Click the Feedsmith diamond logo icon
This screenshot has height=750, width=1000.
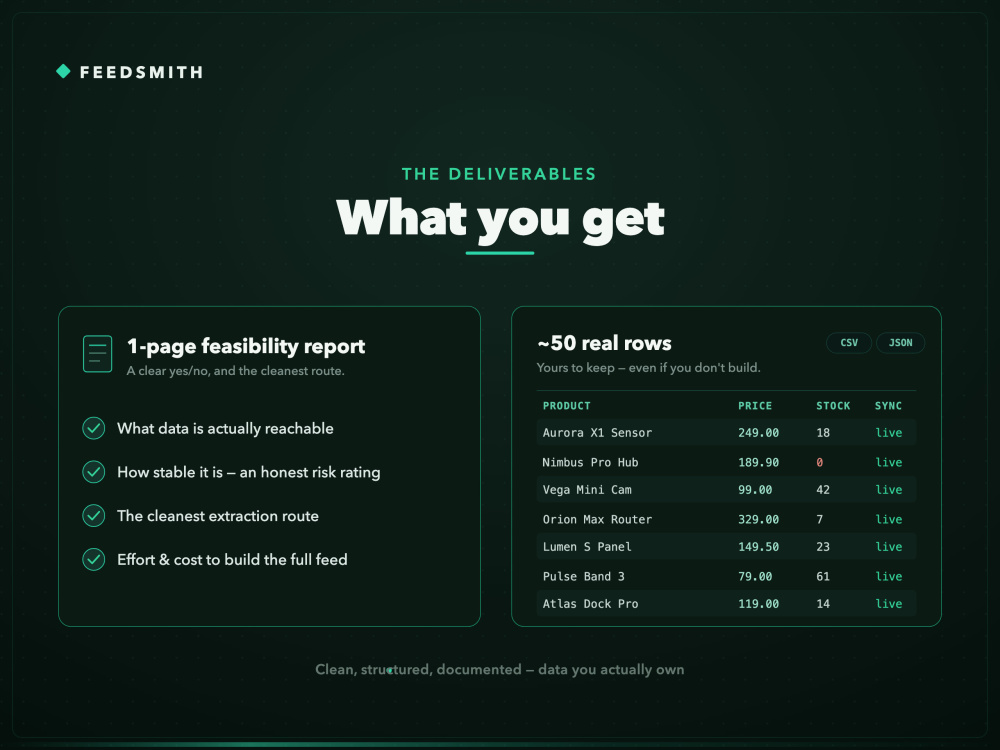click(x=63, y=71)
